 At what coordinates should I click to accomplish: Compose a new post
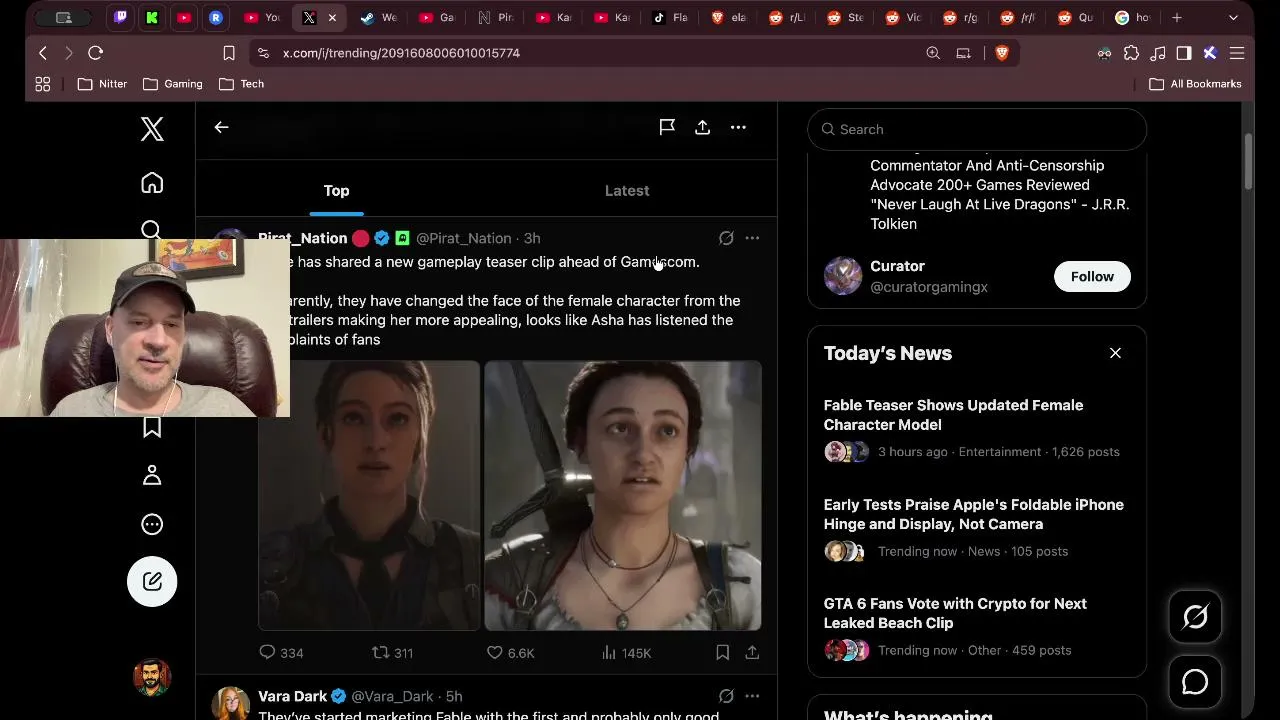coord(152,581)
